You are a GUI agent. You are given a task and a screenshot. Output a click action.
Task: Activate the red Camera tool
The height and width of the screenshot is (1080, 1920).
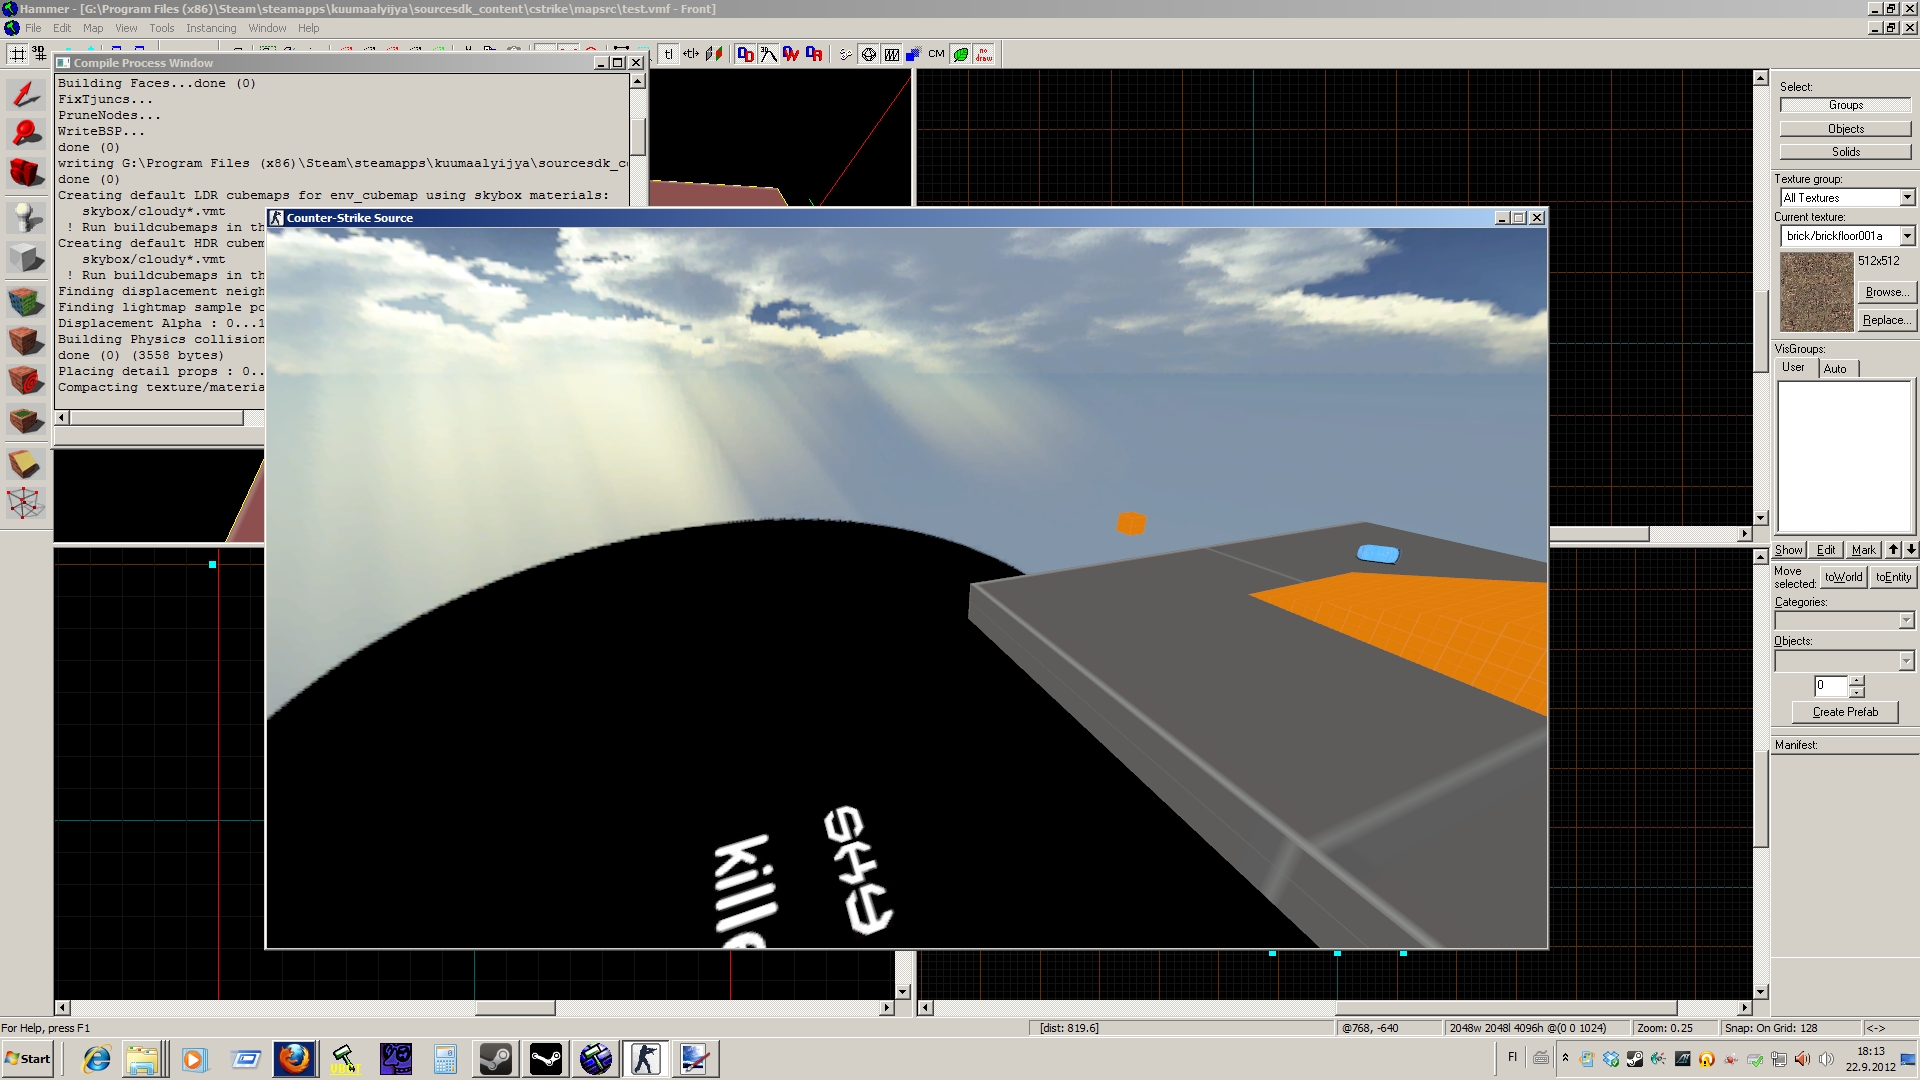pyautogui.click(x=26, y=174)
